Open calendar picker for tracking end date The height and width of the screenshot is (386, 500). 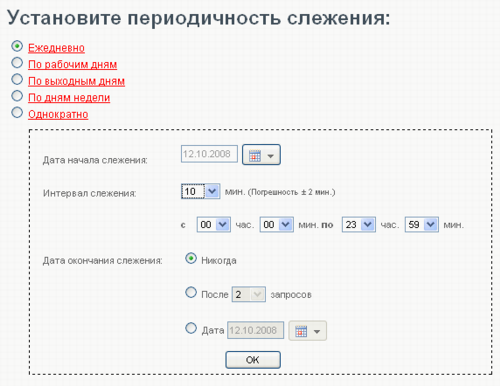(x=307, y=331)
